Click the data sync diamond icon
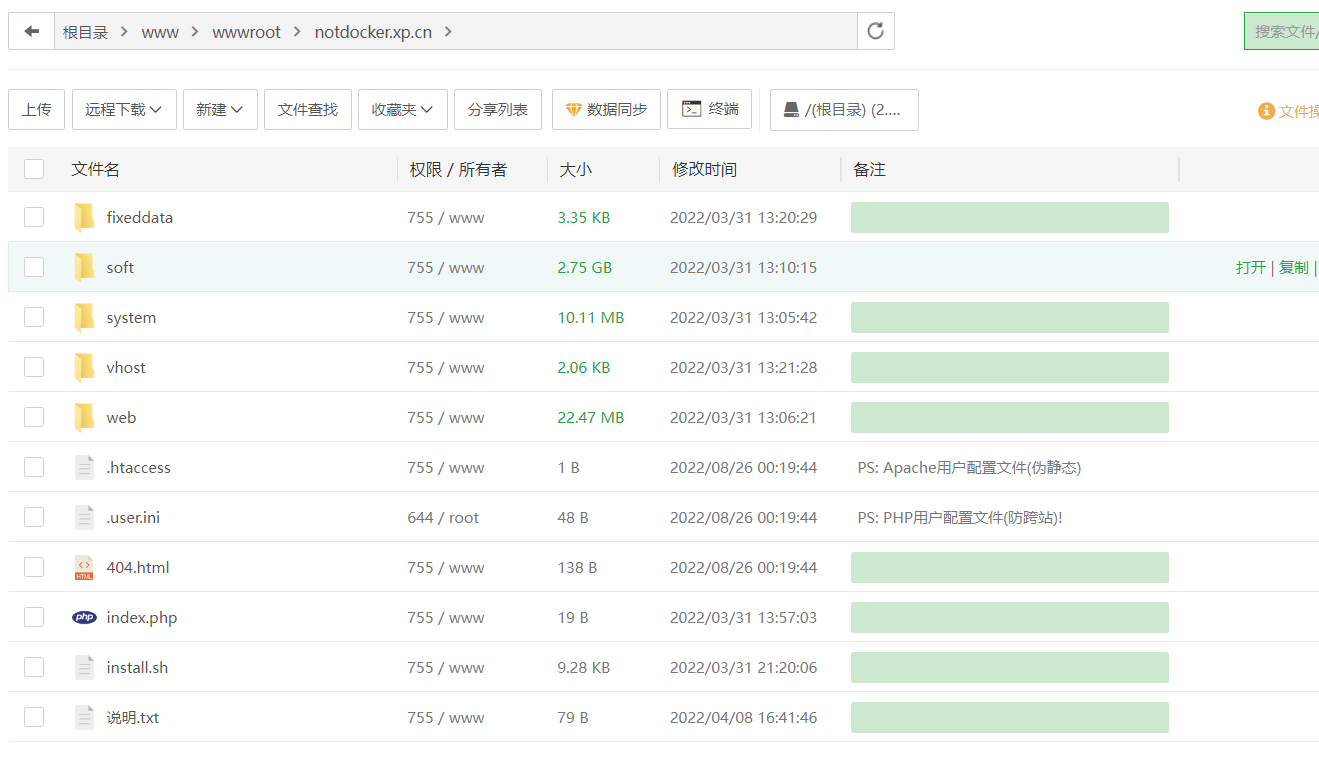 573,110
